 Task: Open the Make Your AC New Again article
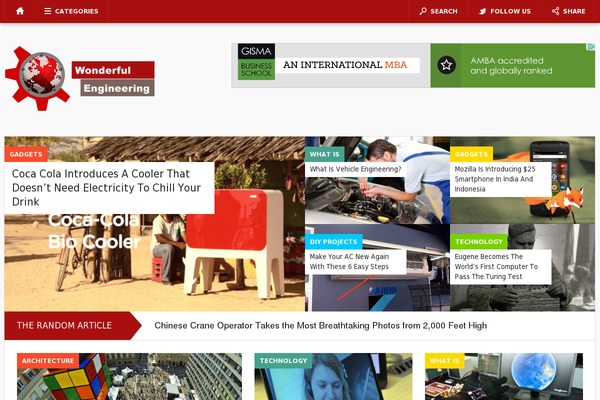tap(349, 262)
